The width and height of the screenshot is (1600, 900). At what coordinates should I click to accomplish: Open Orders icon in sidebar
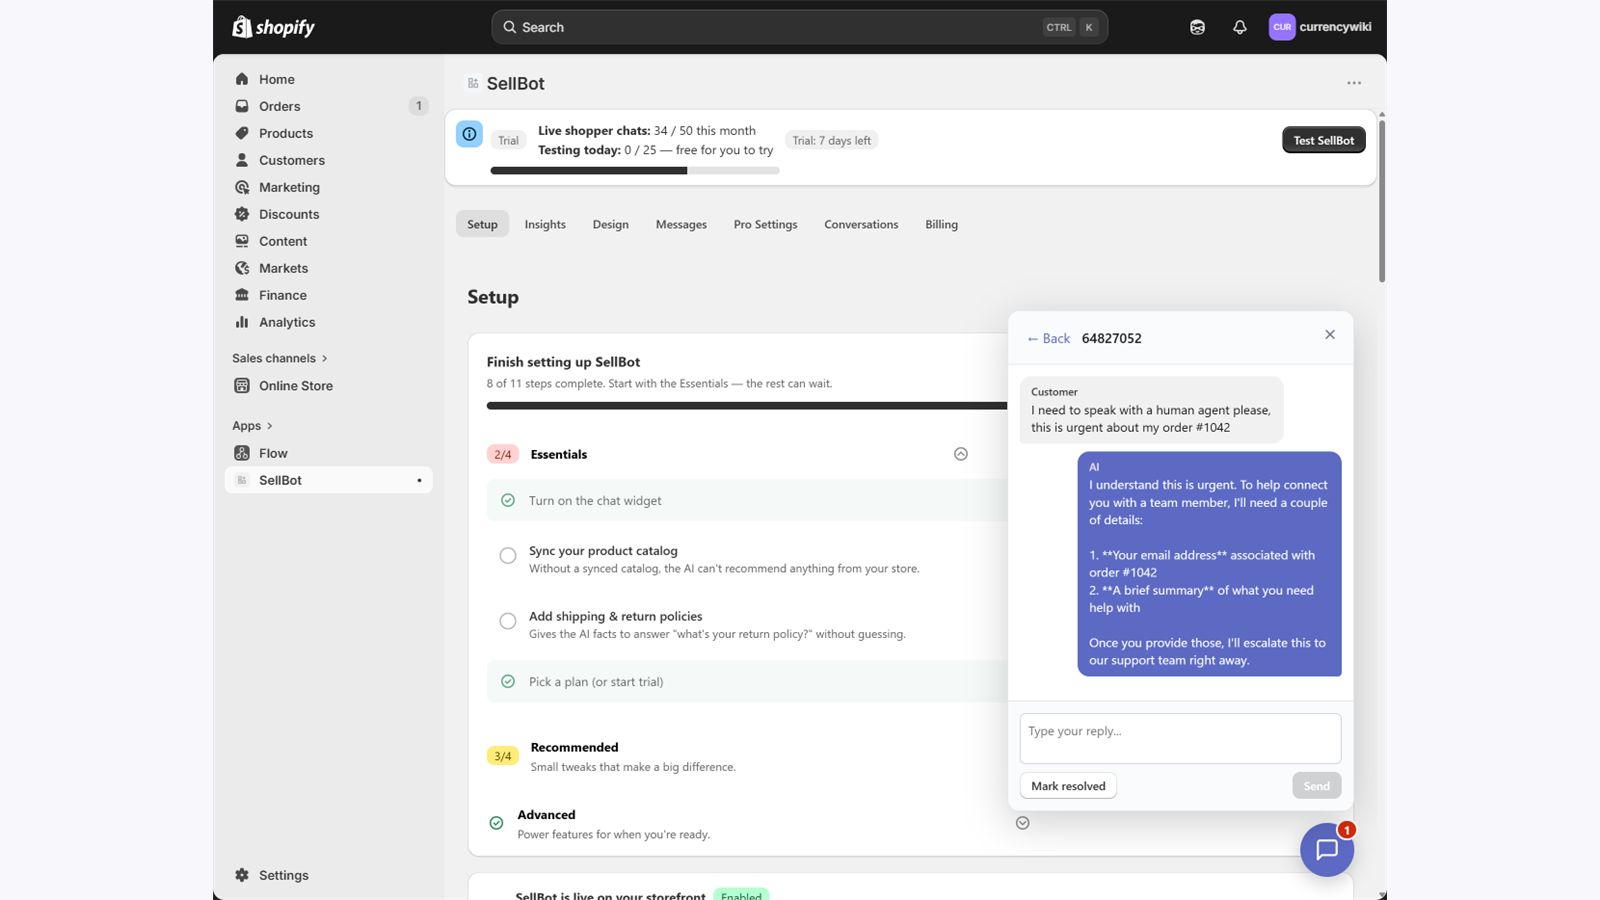242,106
